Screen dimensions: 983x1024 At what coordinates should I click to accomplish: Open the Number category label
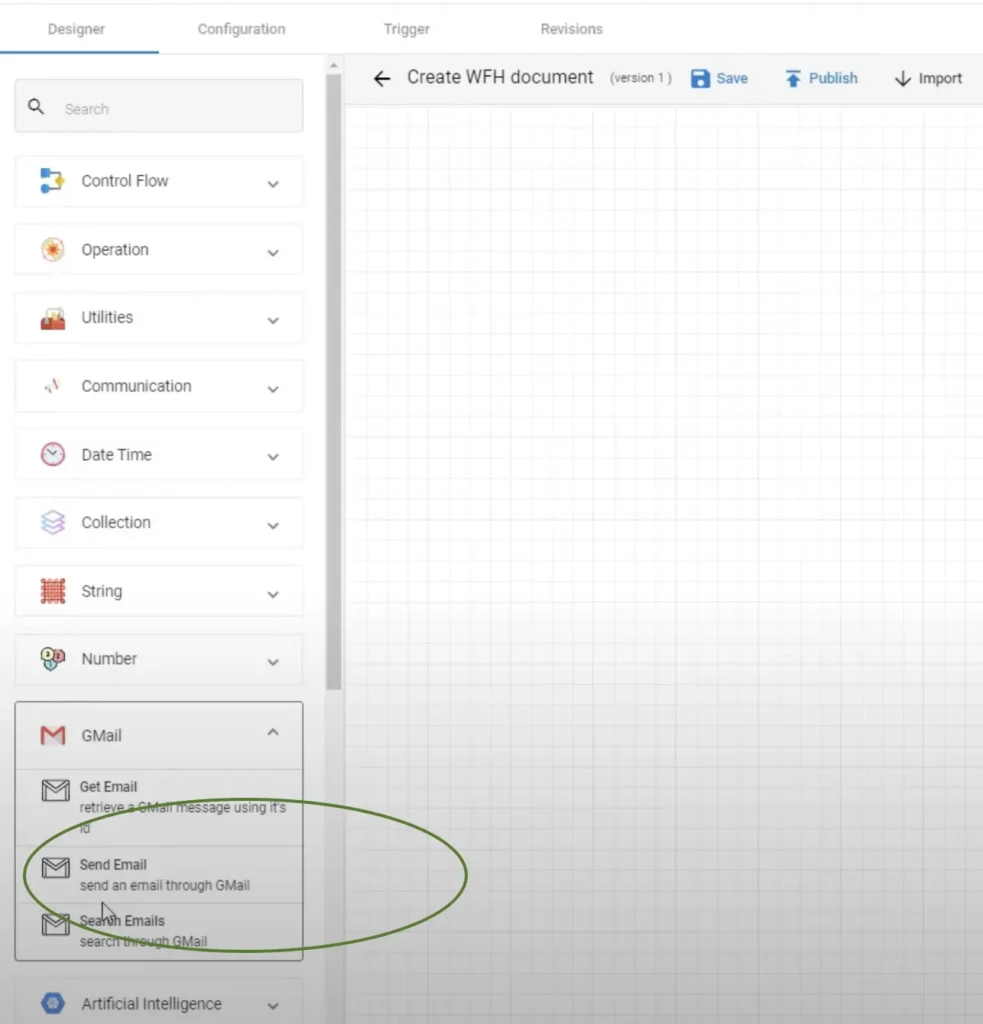tap(109, 658)
